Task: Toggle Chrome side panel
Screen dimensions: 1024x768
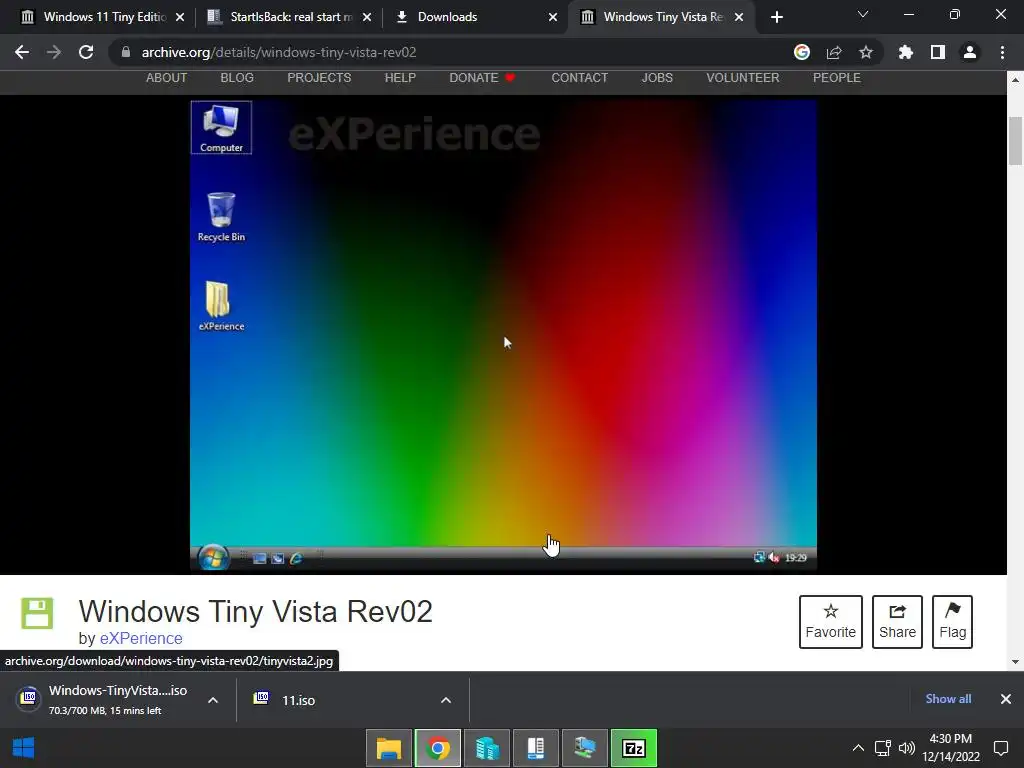Action: click(x=938, y=52)
